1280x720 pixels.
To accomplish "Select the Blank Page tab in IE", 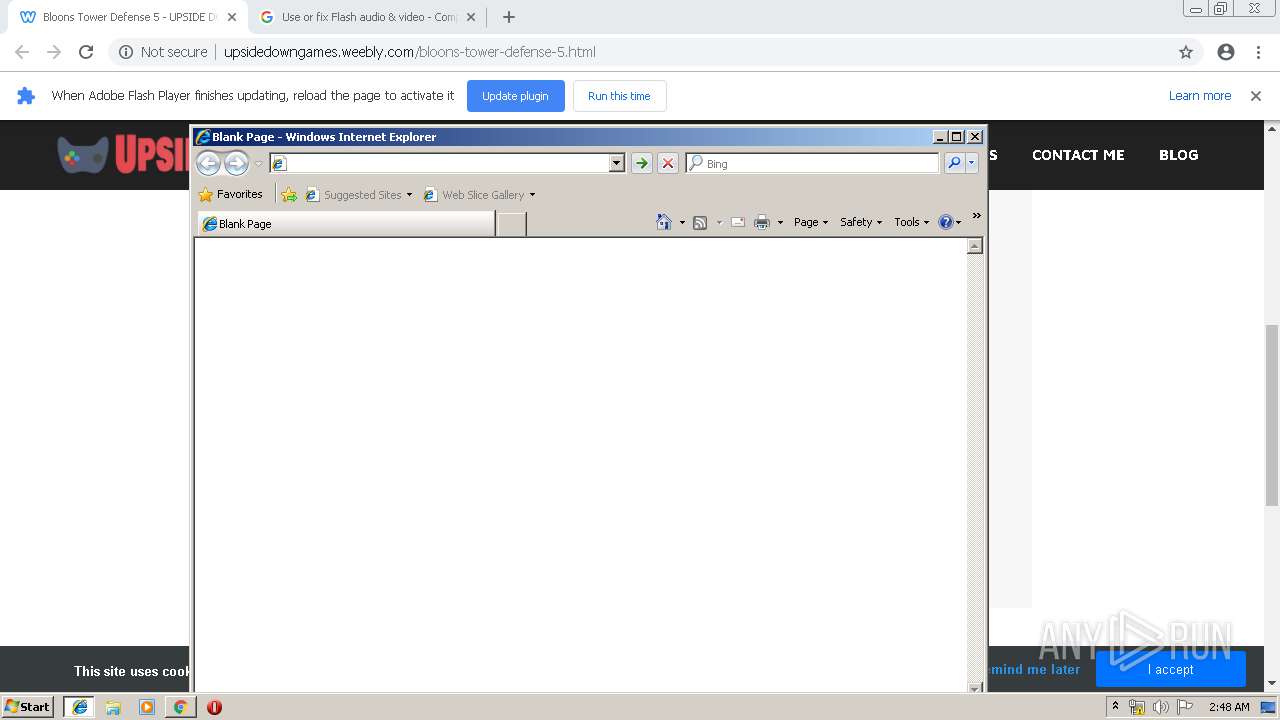I will (346, 224).
